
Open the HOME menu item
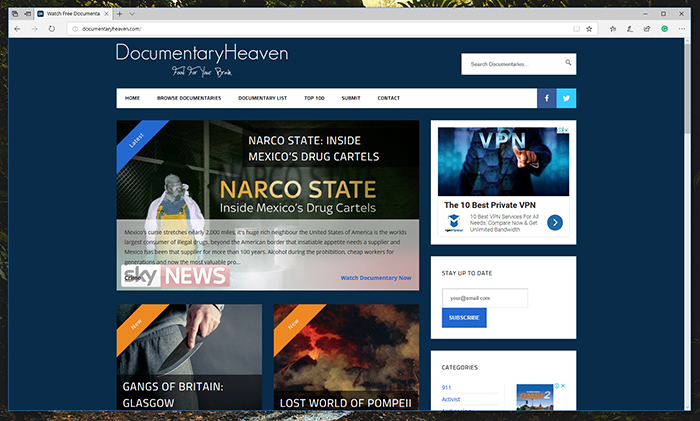[x=132, y=98]
